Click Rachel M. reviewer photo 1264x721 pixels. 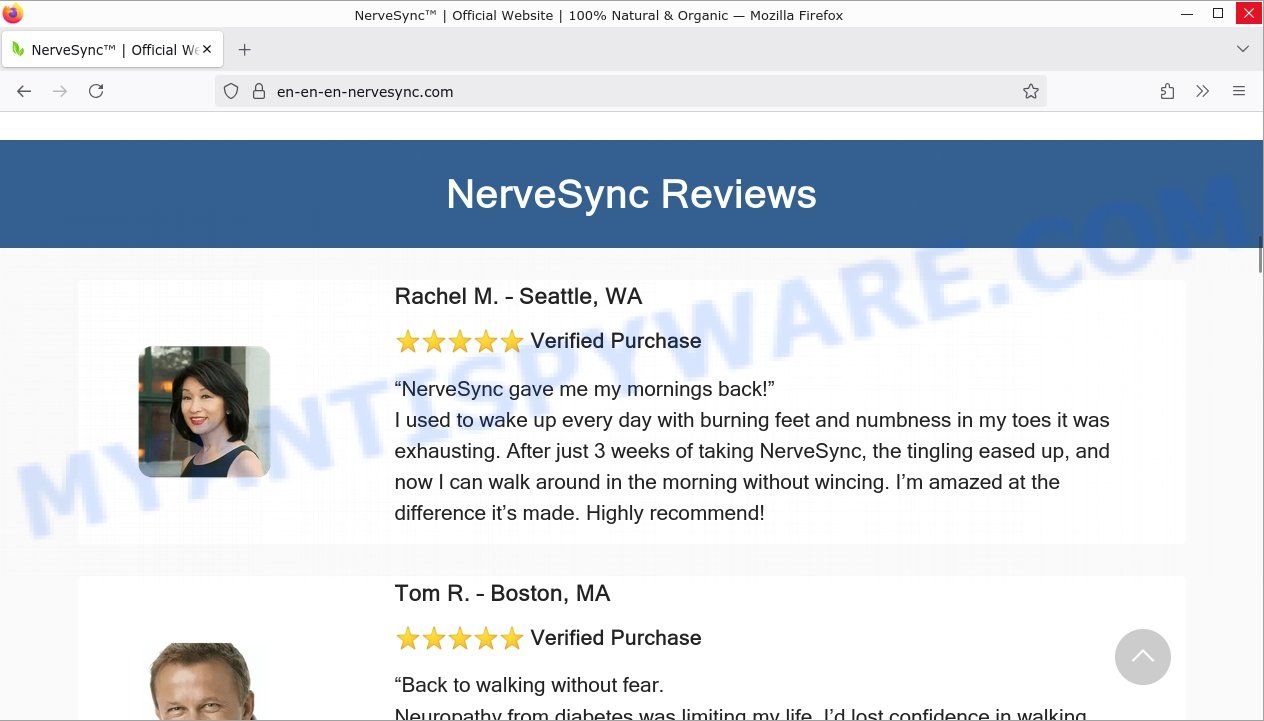204,412
